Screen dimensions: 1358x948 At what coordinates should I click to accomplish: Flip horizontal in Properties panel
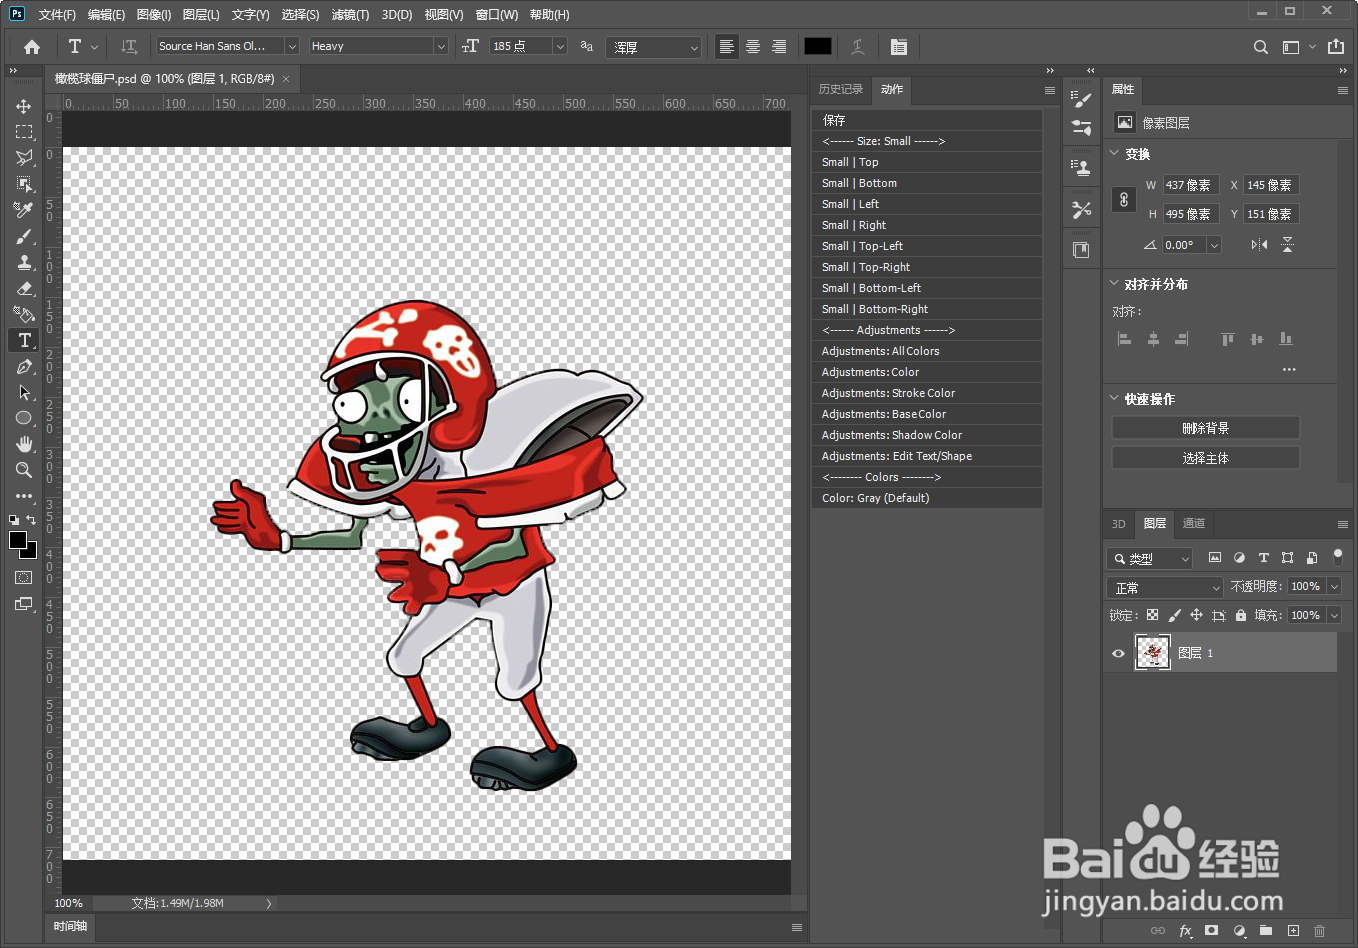click(x=1259, y=245)
